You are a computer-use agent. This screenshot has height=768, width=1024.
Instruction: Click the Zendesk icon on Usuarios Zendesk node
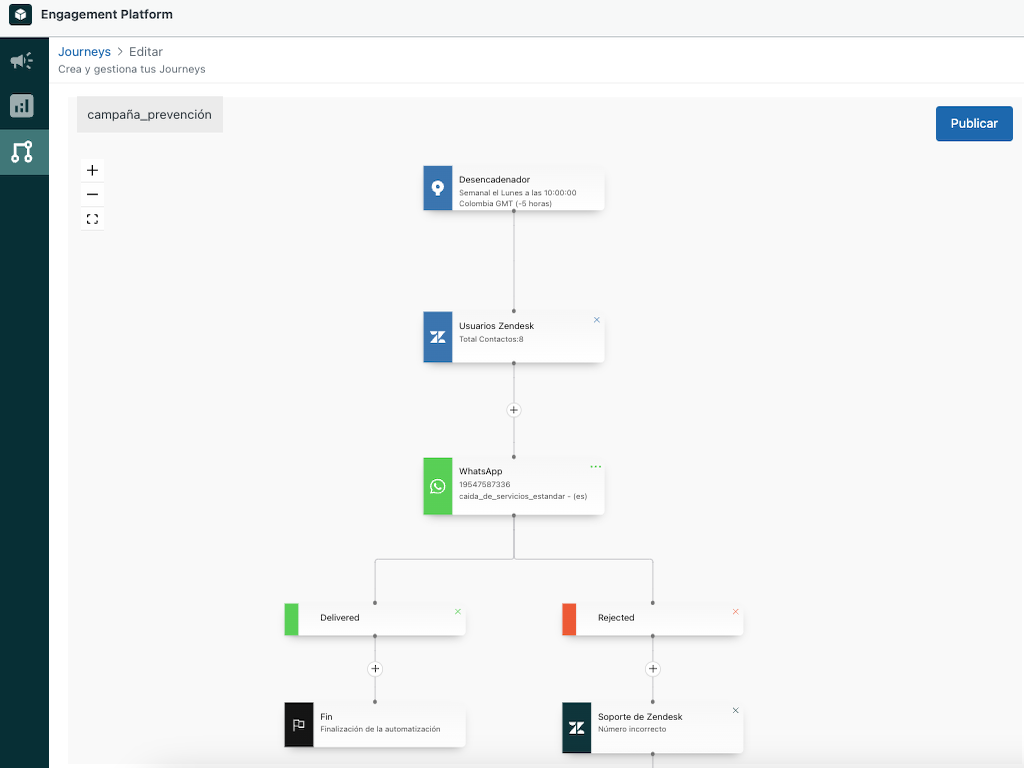point(437,337)
